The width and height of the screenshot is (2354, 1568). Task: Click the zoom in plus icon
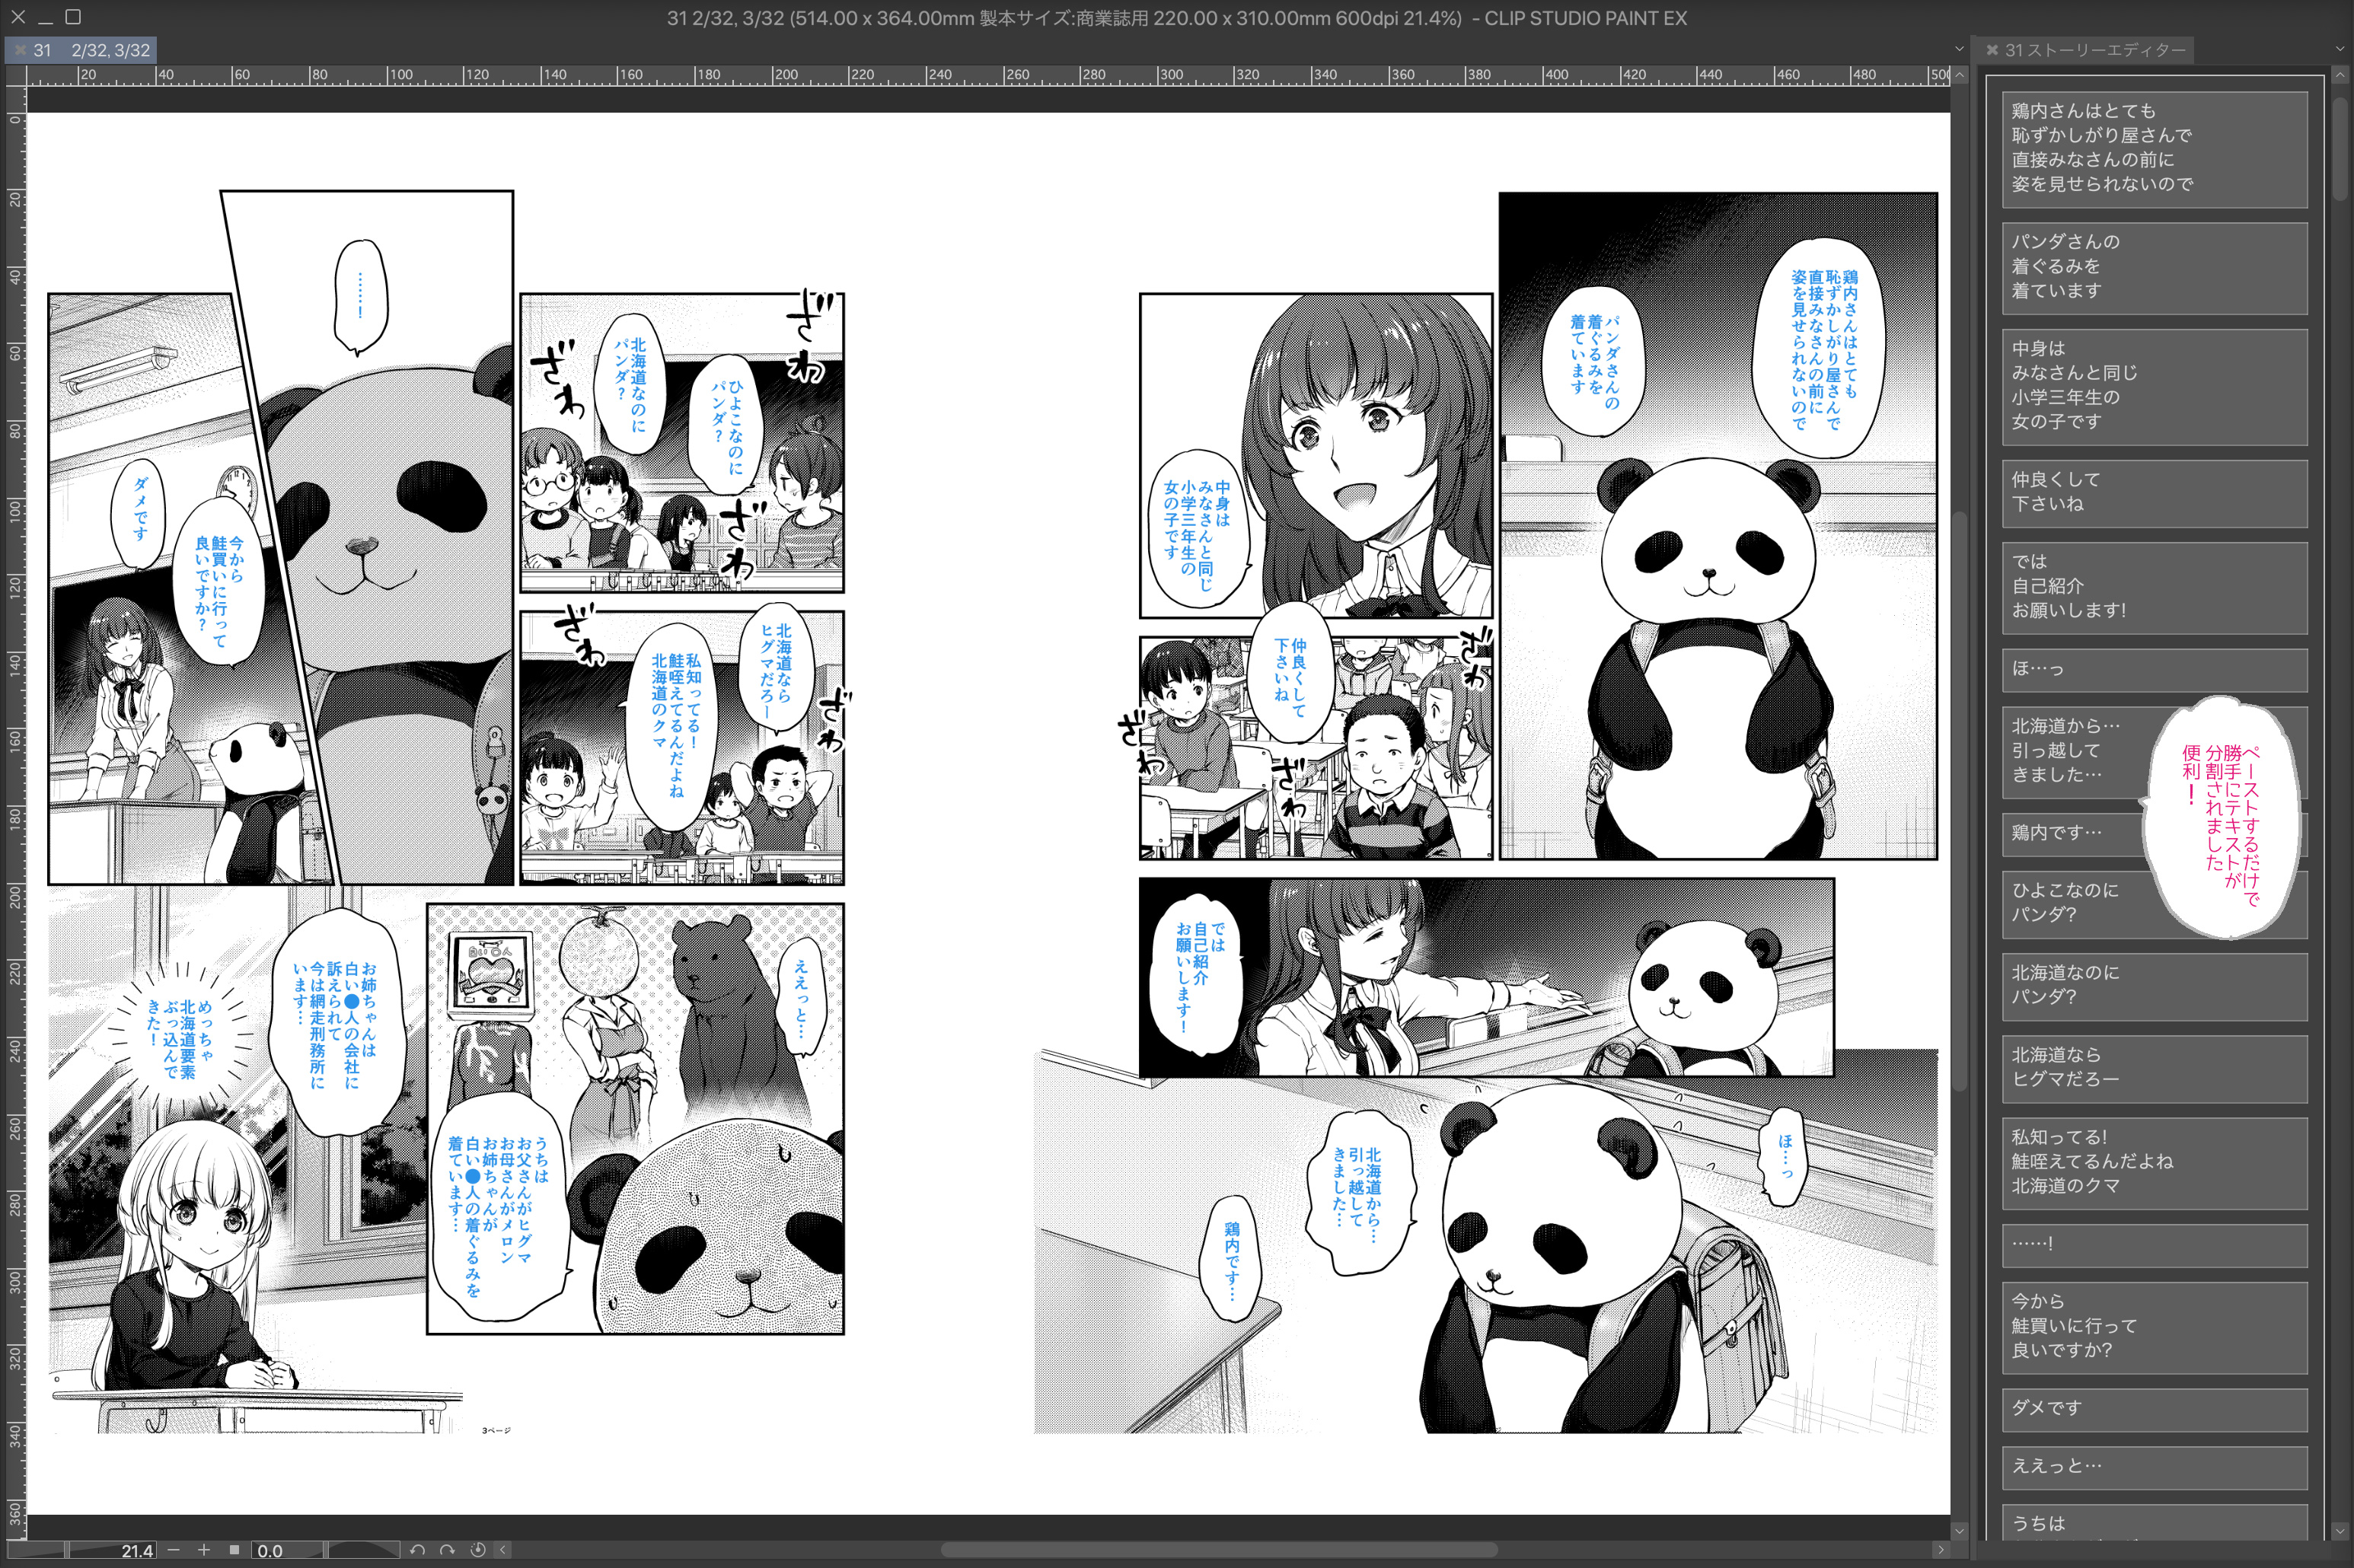coord(204,1549)
